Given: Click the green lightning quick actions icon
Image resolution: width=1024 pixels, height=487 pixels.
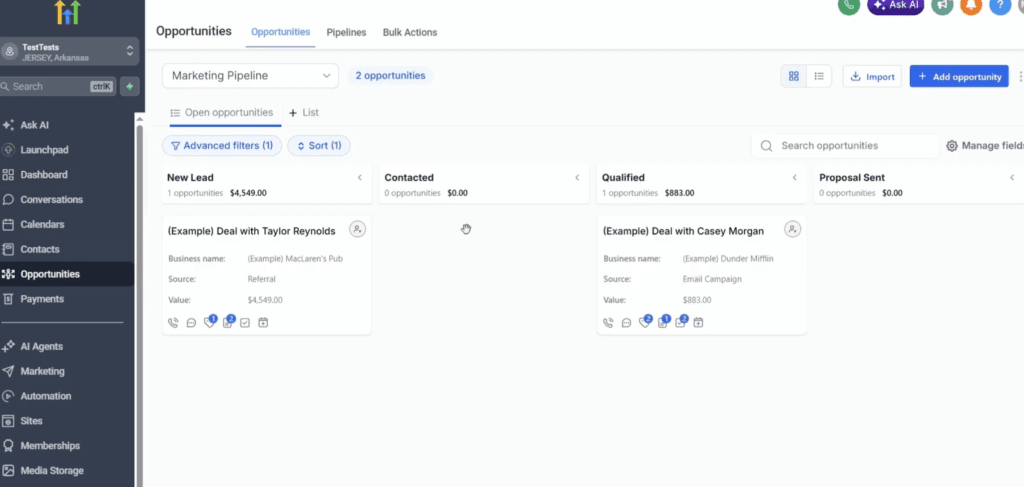Looking at the screenshot, I should tap(130, 86).
